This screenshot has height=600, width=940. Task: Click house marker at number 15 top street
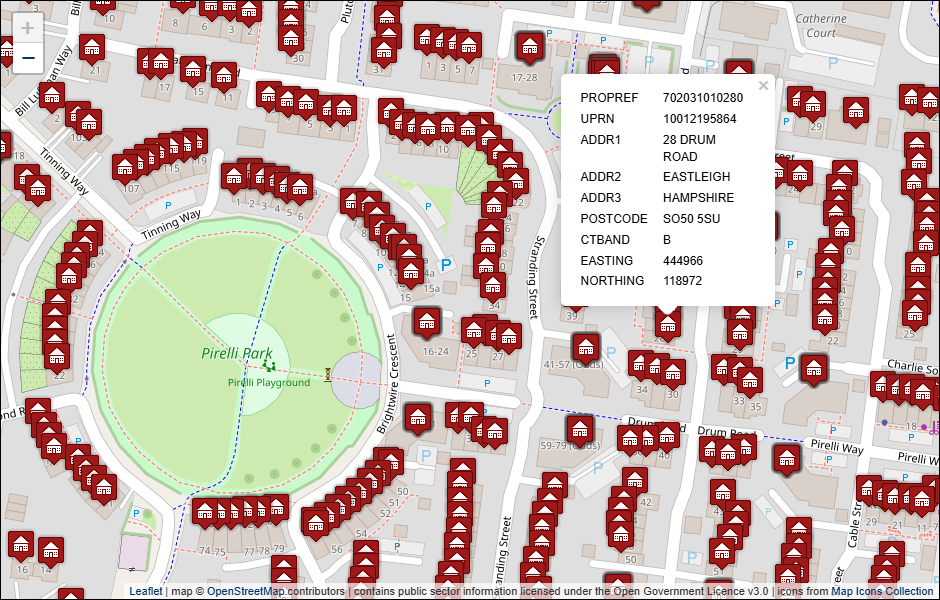click(x=193, y=70)
